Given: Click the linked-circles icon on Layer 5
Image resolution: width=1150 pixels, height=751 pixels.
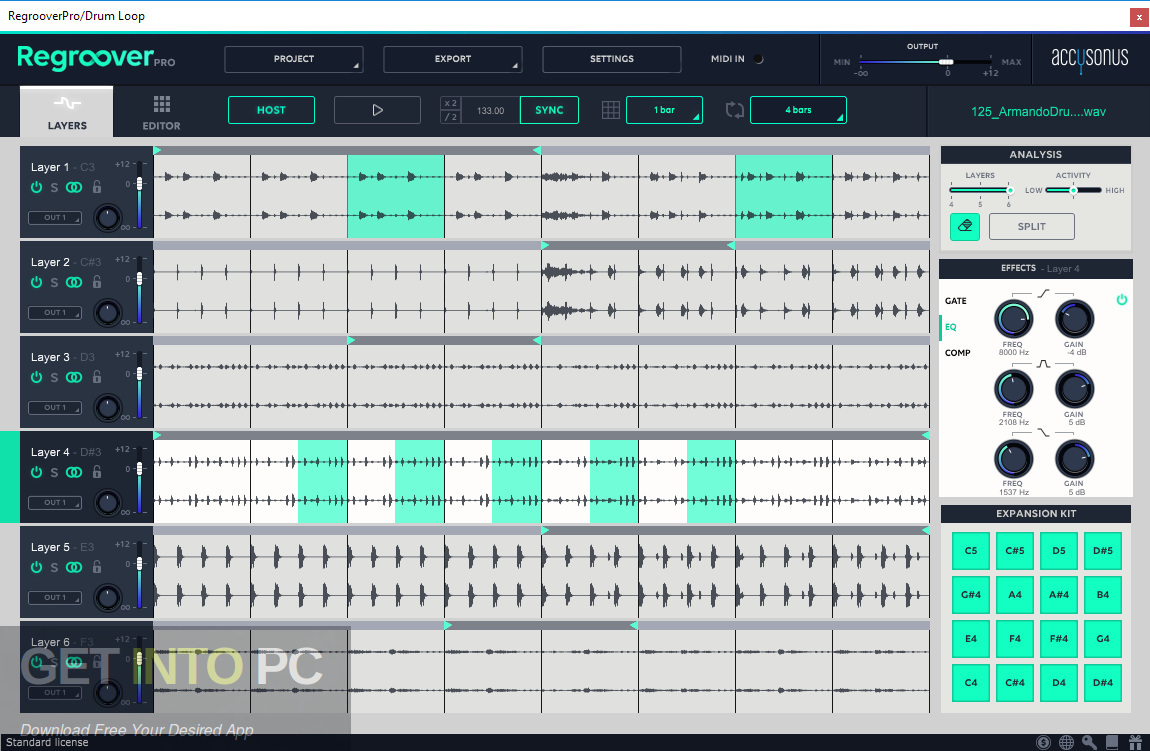Looking at the screenshot, I should click(x=74, y=567).
